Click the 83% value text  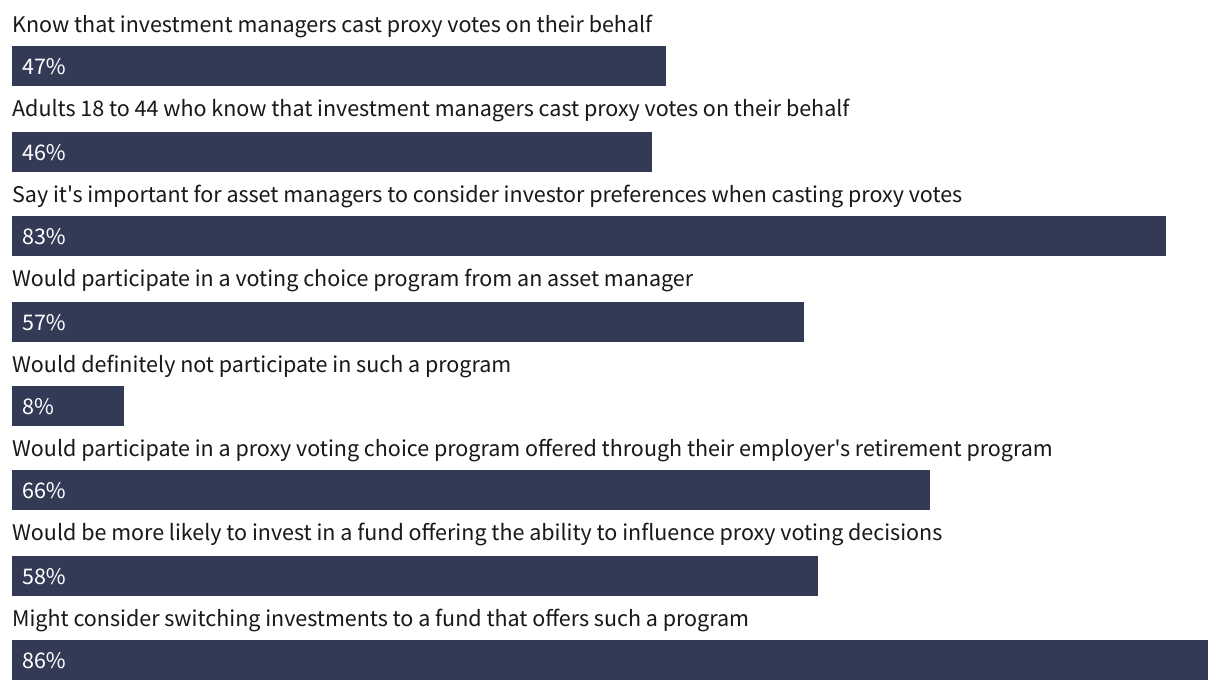pos(44,236)
